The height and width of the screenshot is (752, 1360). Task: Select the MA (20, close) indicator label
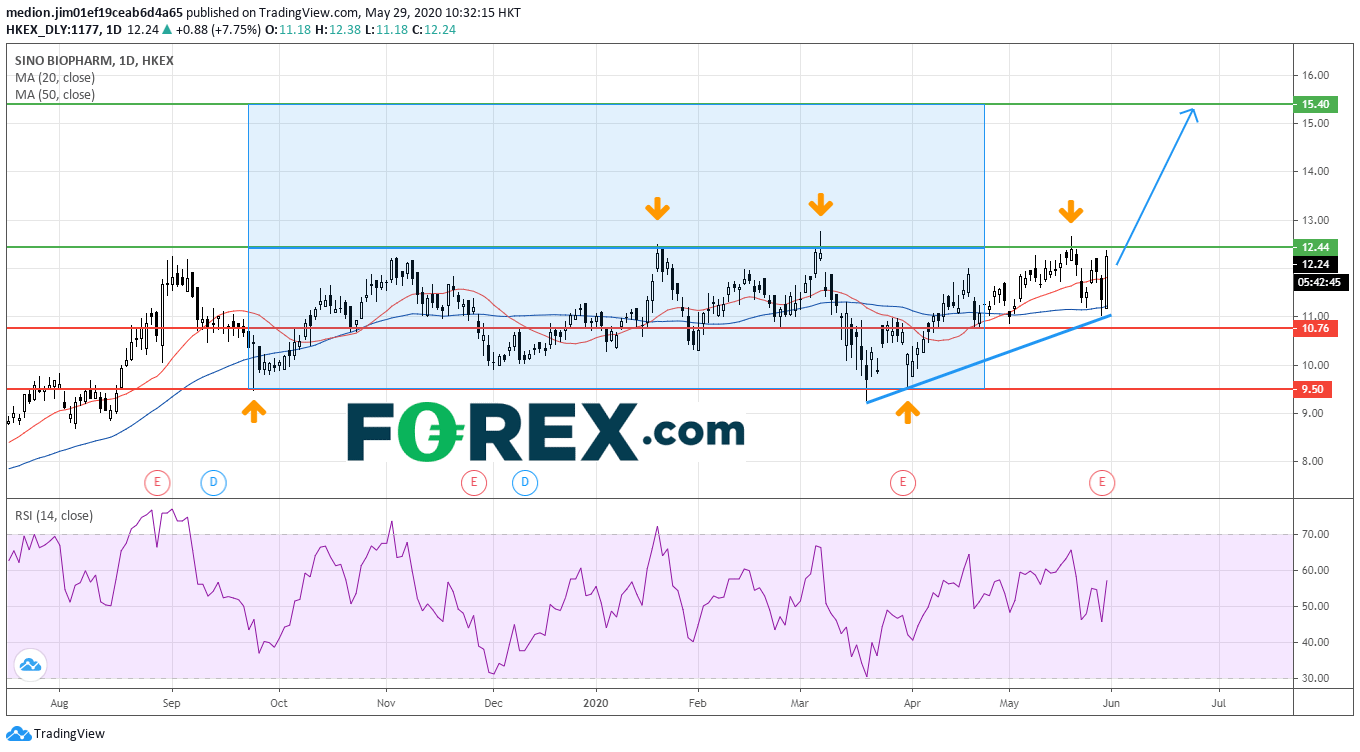(55, 77)
